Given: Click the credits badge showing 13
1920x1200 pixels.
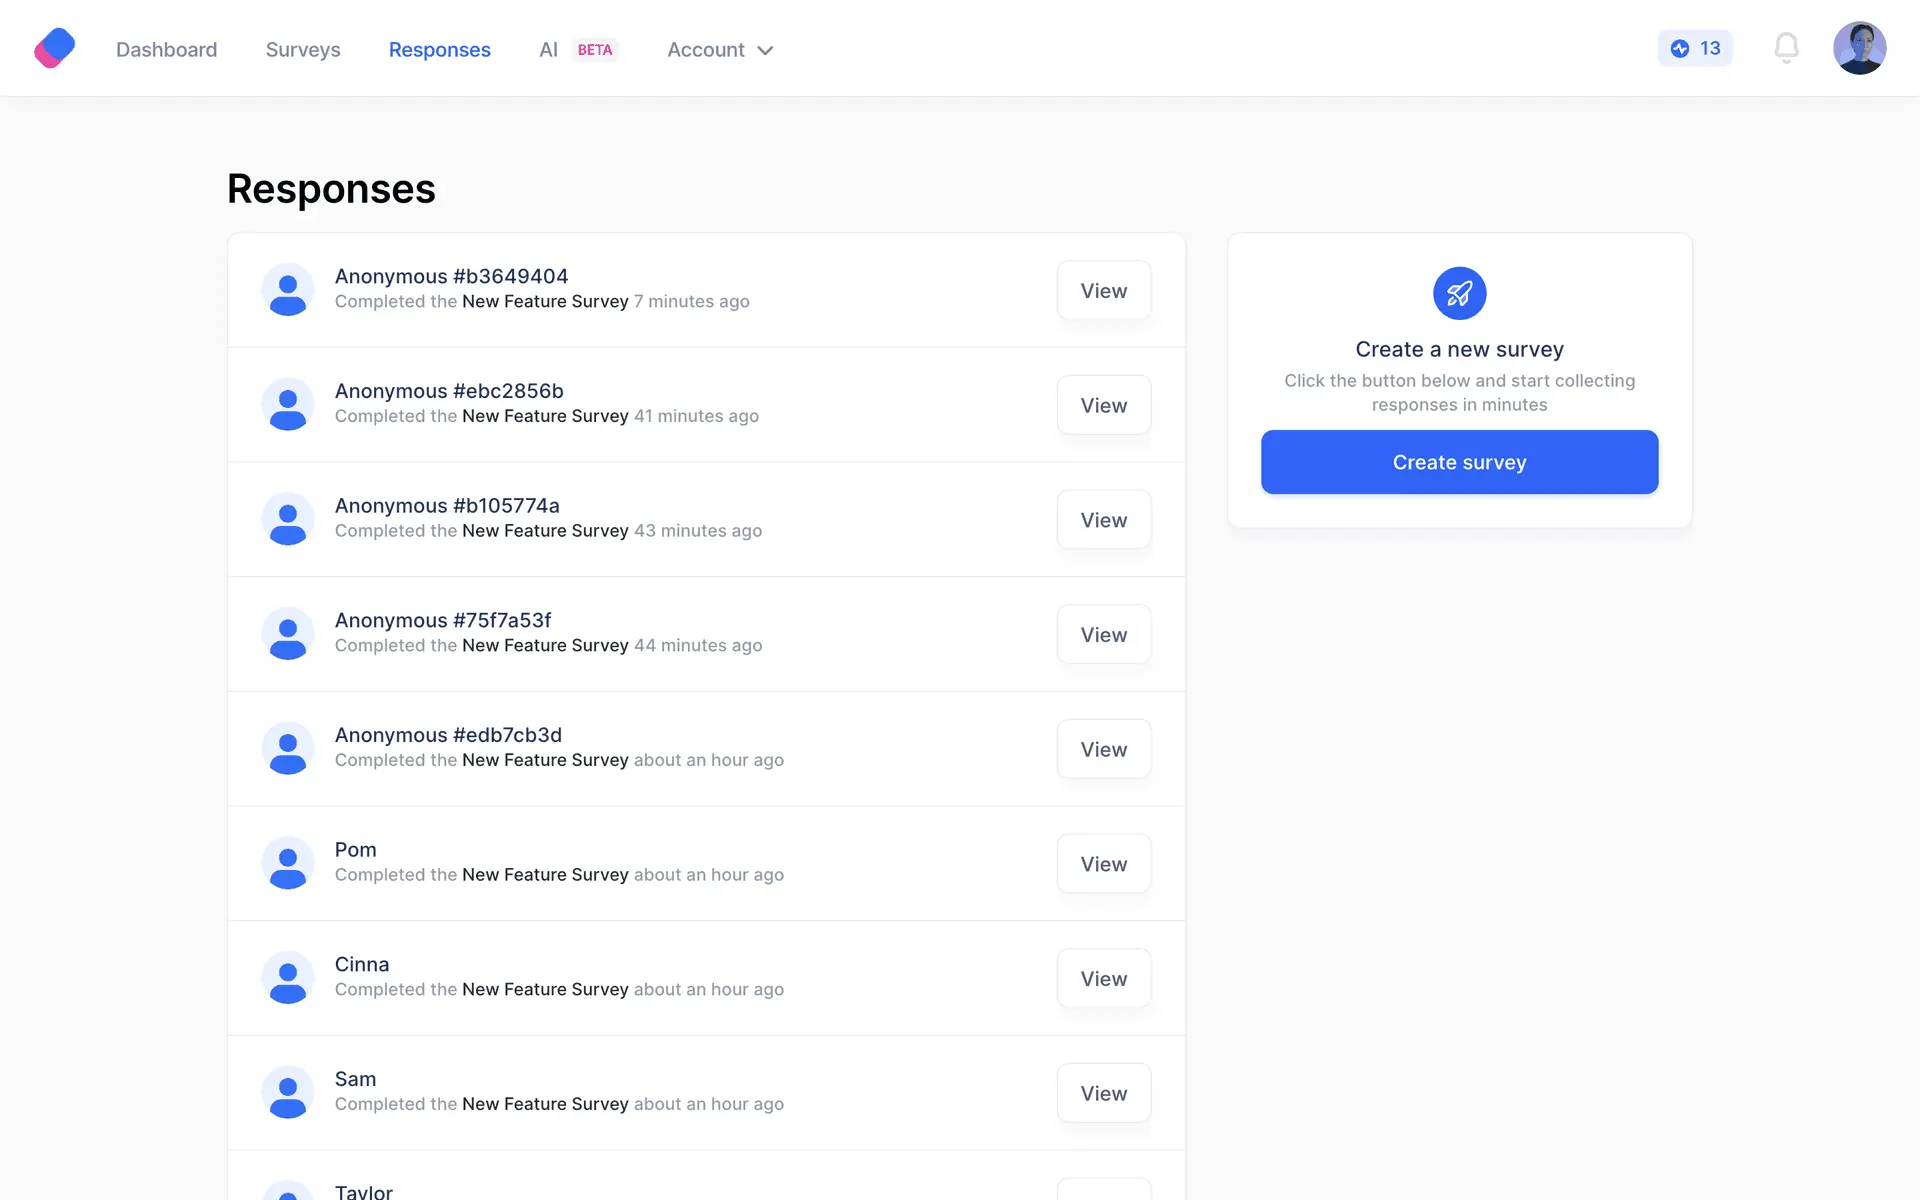Looking at the screenshot, I should (x=1695, y=48).
